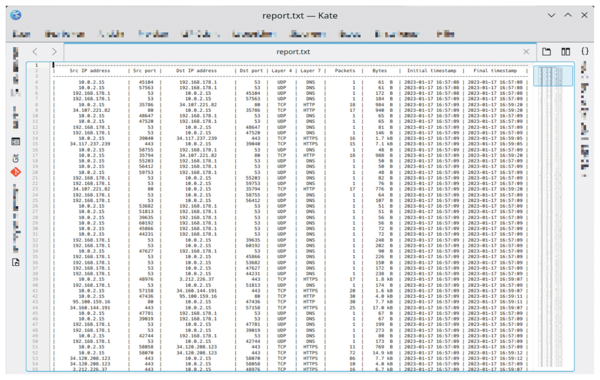Close the report.txt tab with its X
The image size is (600, 380).
click(526, 52)
